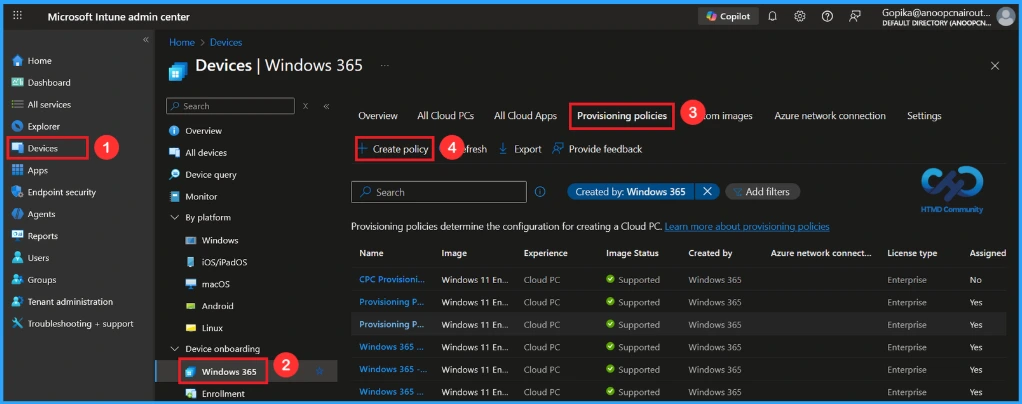Collapse the main left navigation menu

145,40
